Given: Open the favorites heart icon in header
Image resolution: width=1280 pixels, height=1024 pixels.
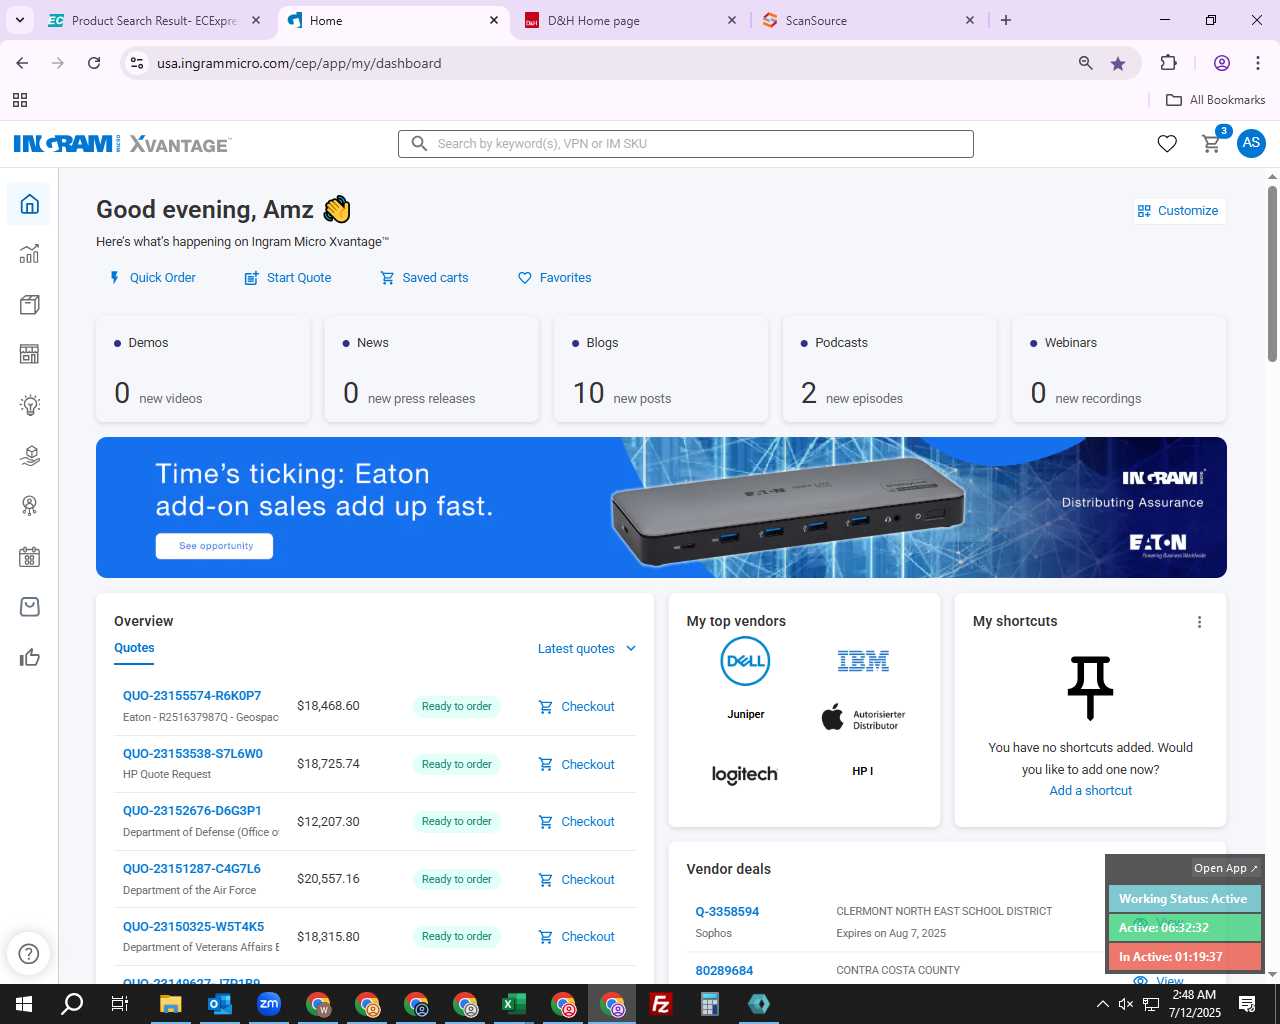Looking at the screenshot, I should click(1167, 144).
